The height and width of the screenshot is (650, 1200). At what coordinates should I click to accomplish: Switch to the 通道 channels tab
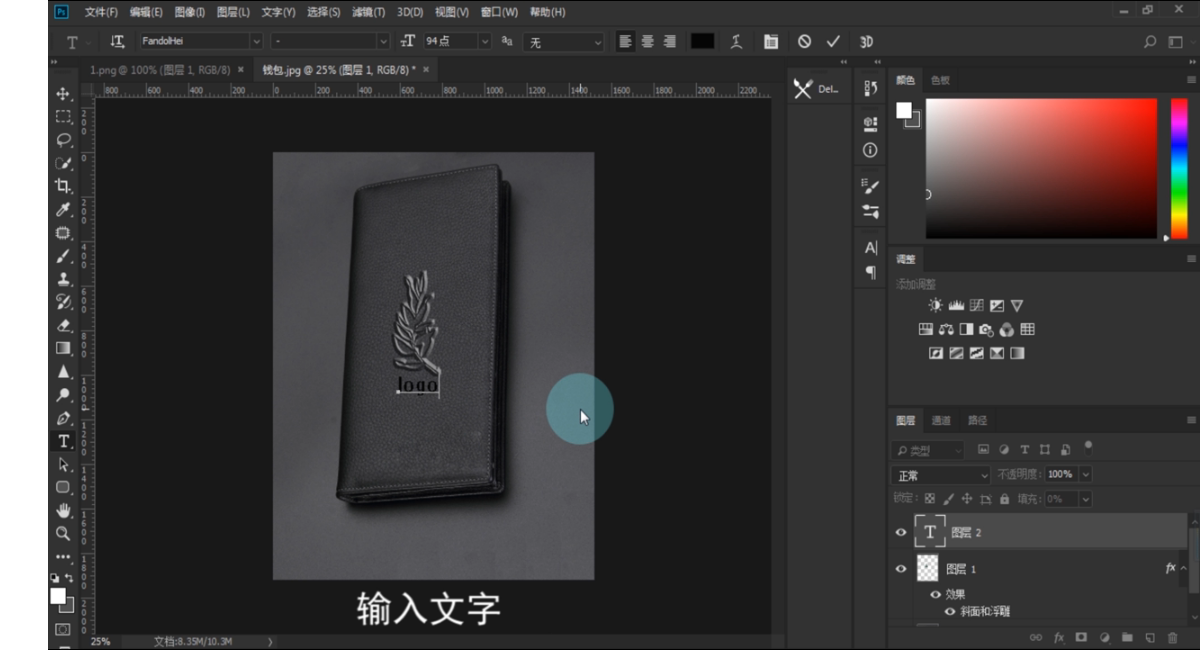pyautogui.click(x=941, y=421)
